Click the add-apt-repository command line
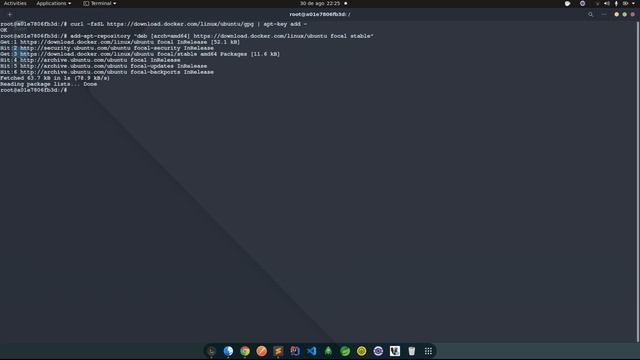The width and height of the screenshot is (640, 360). click(x=187, y=36)
